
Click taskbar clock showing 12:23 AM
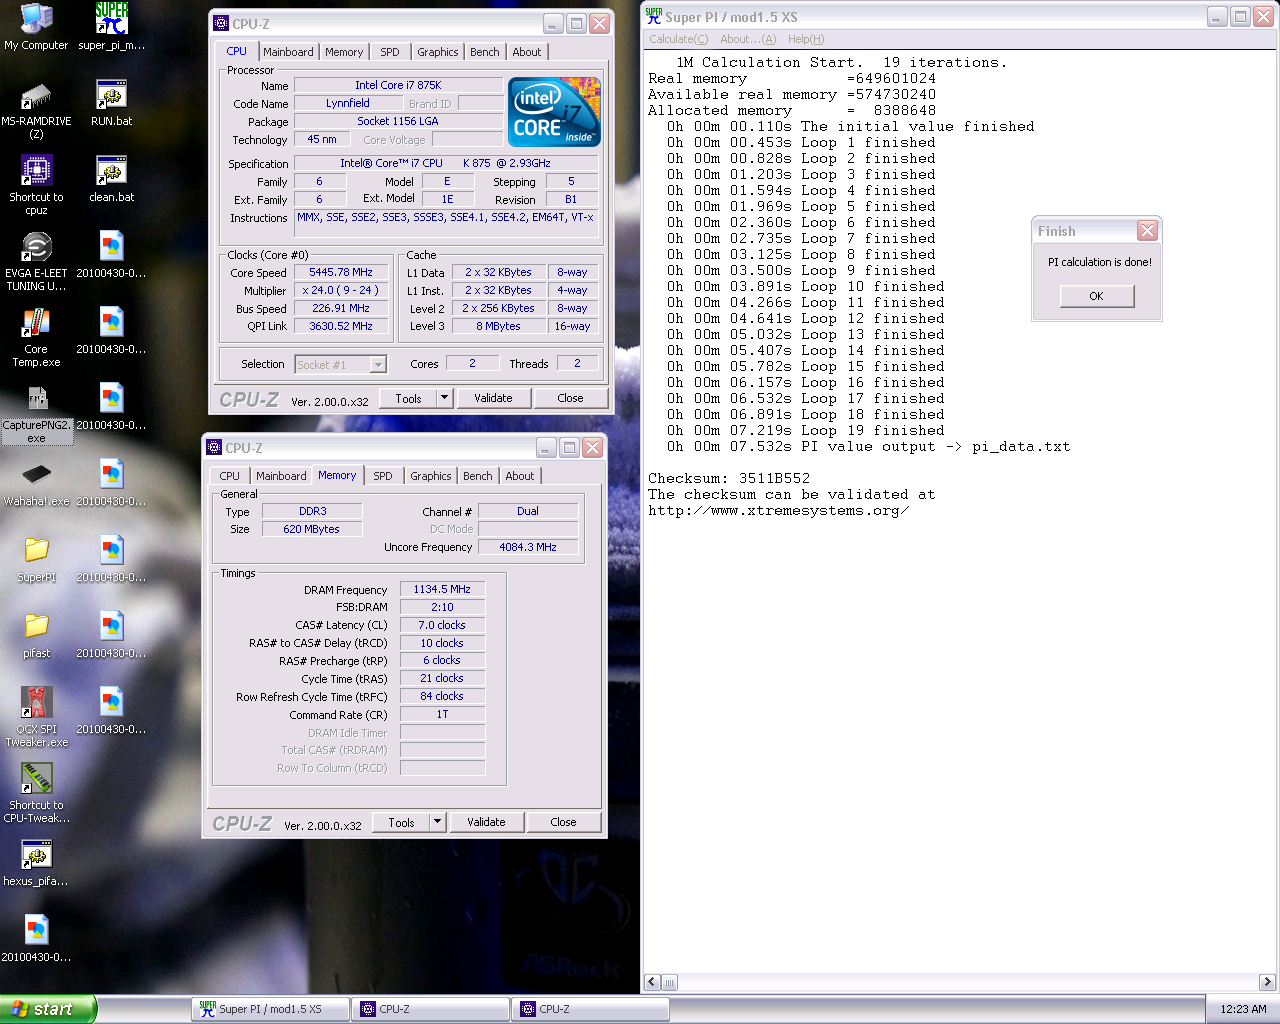(1243, 1009)
